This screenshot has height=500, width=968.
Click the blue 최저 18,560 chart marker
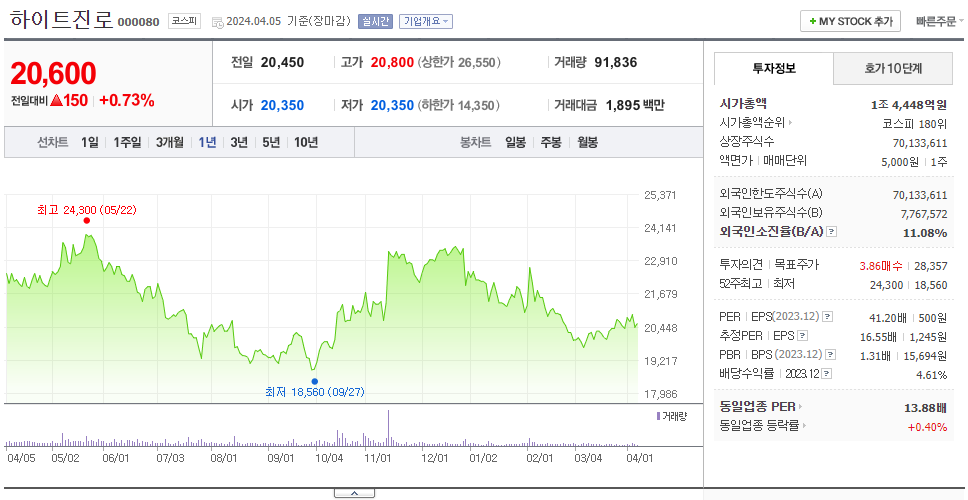(x=315, y=381)
